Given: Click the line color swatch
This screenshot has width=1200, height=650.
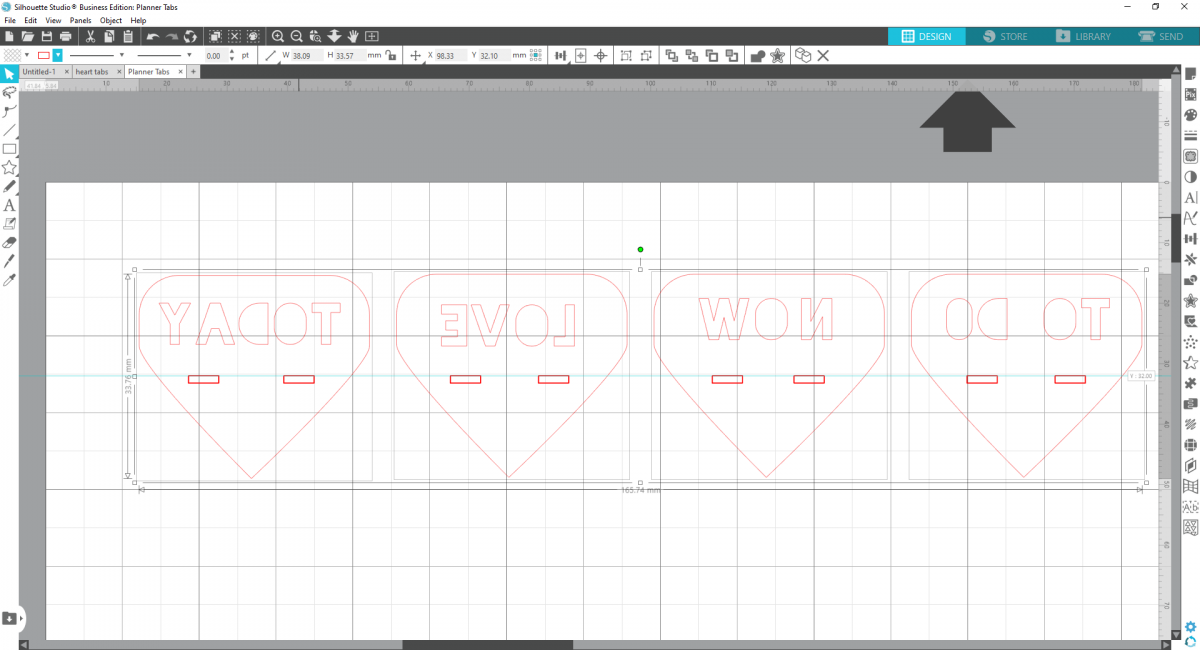Looking at the screenshot, I should pos(44,55).
